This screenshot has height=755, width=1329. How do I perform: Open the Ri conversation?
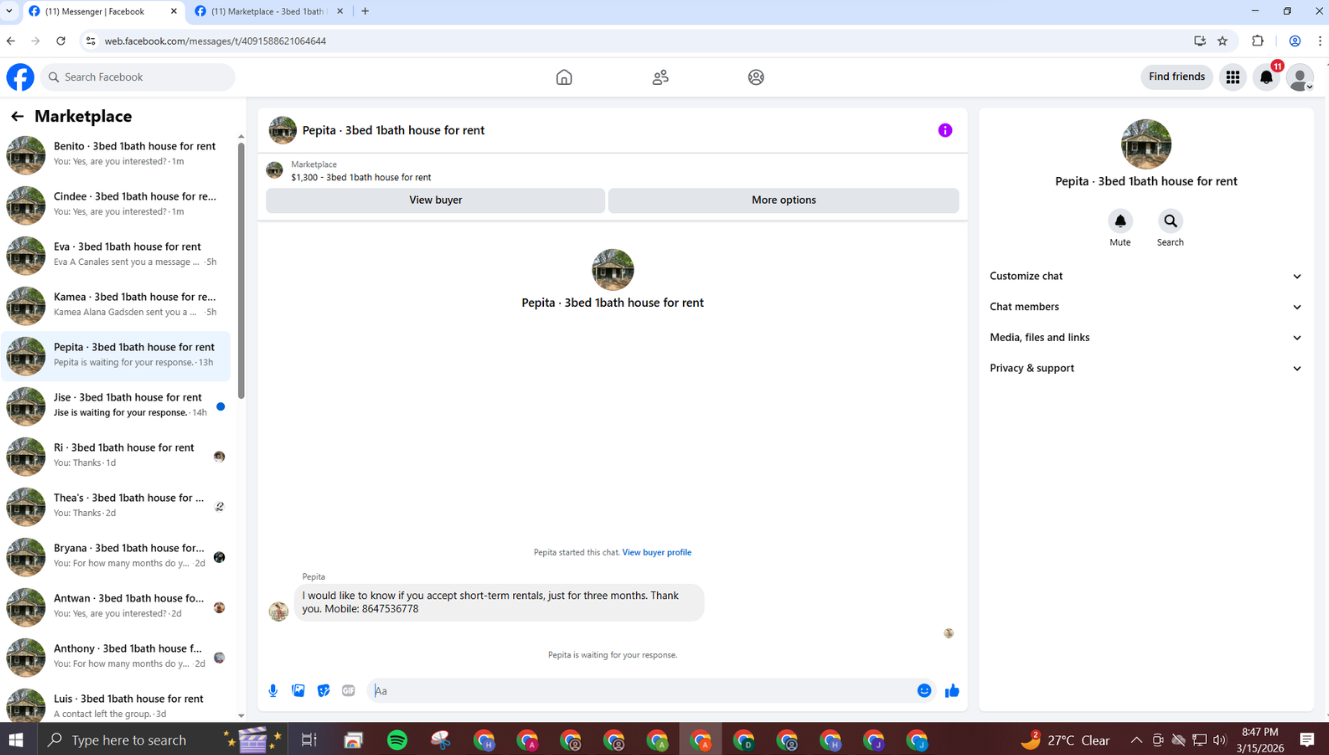116,455
